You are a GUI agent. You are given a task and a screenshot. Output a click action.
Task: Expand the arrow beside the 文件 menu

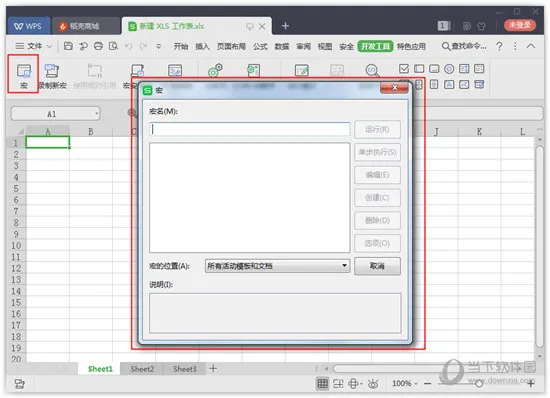click(x=49, y=46)
